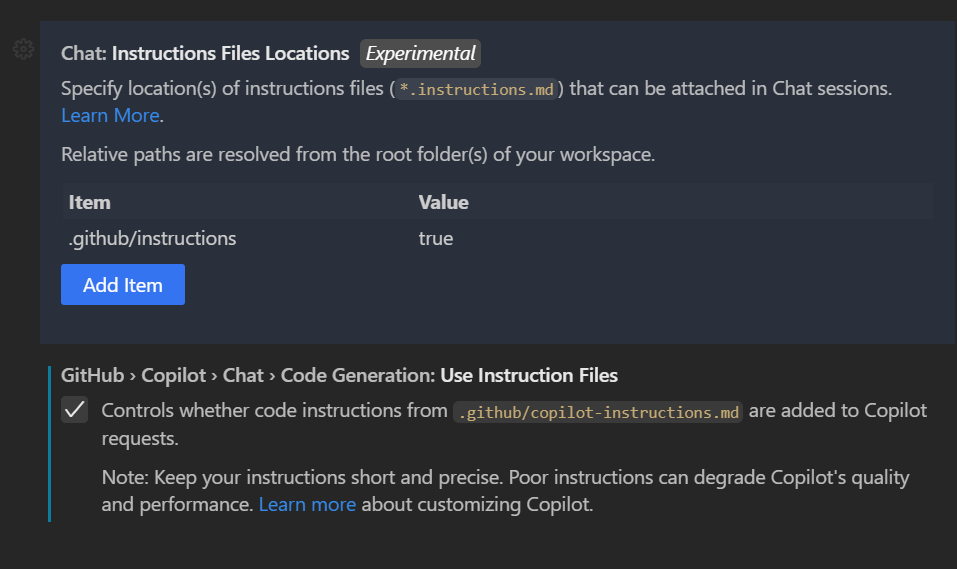Click the Relative paths description text
The width and height of the screenshot is (957, 569).
(x=358, y=154)
